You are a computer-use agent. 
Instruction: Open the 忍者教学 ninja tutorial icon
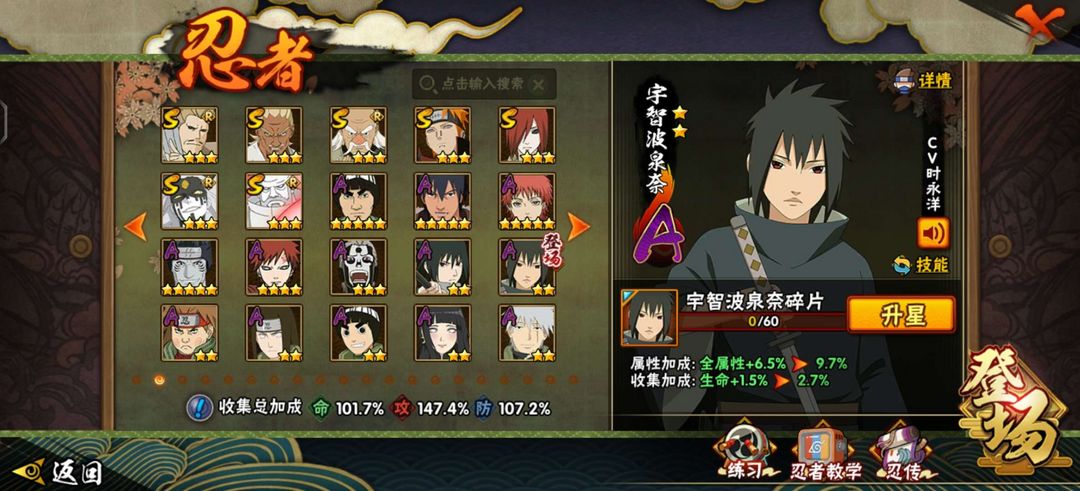(821, 451)
